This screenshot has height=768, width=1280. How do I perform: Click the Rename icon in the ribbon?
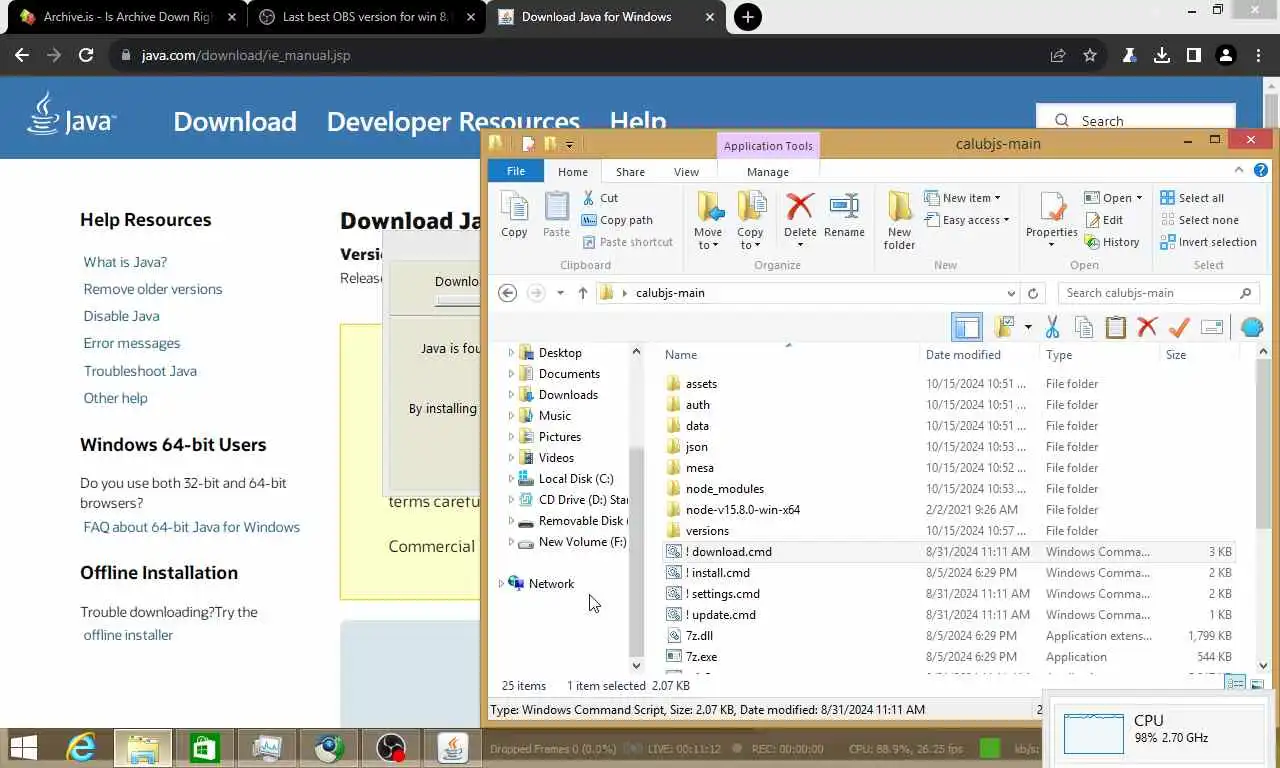click(844, 207)
